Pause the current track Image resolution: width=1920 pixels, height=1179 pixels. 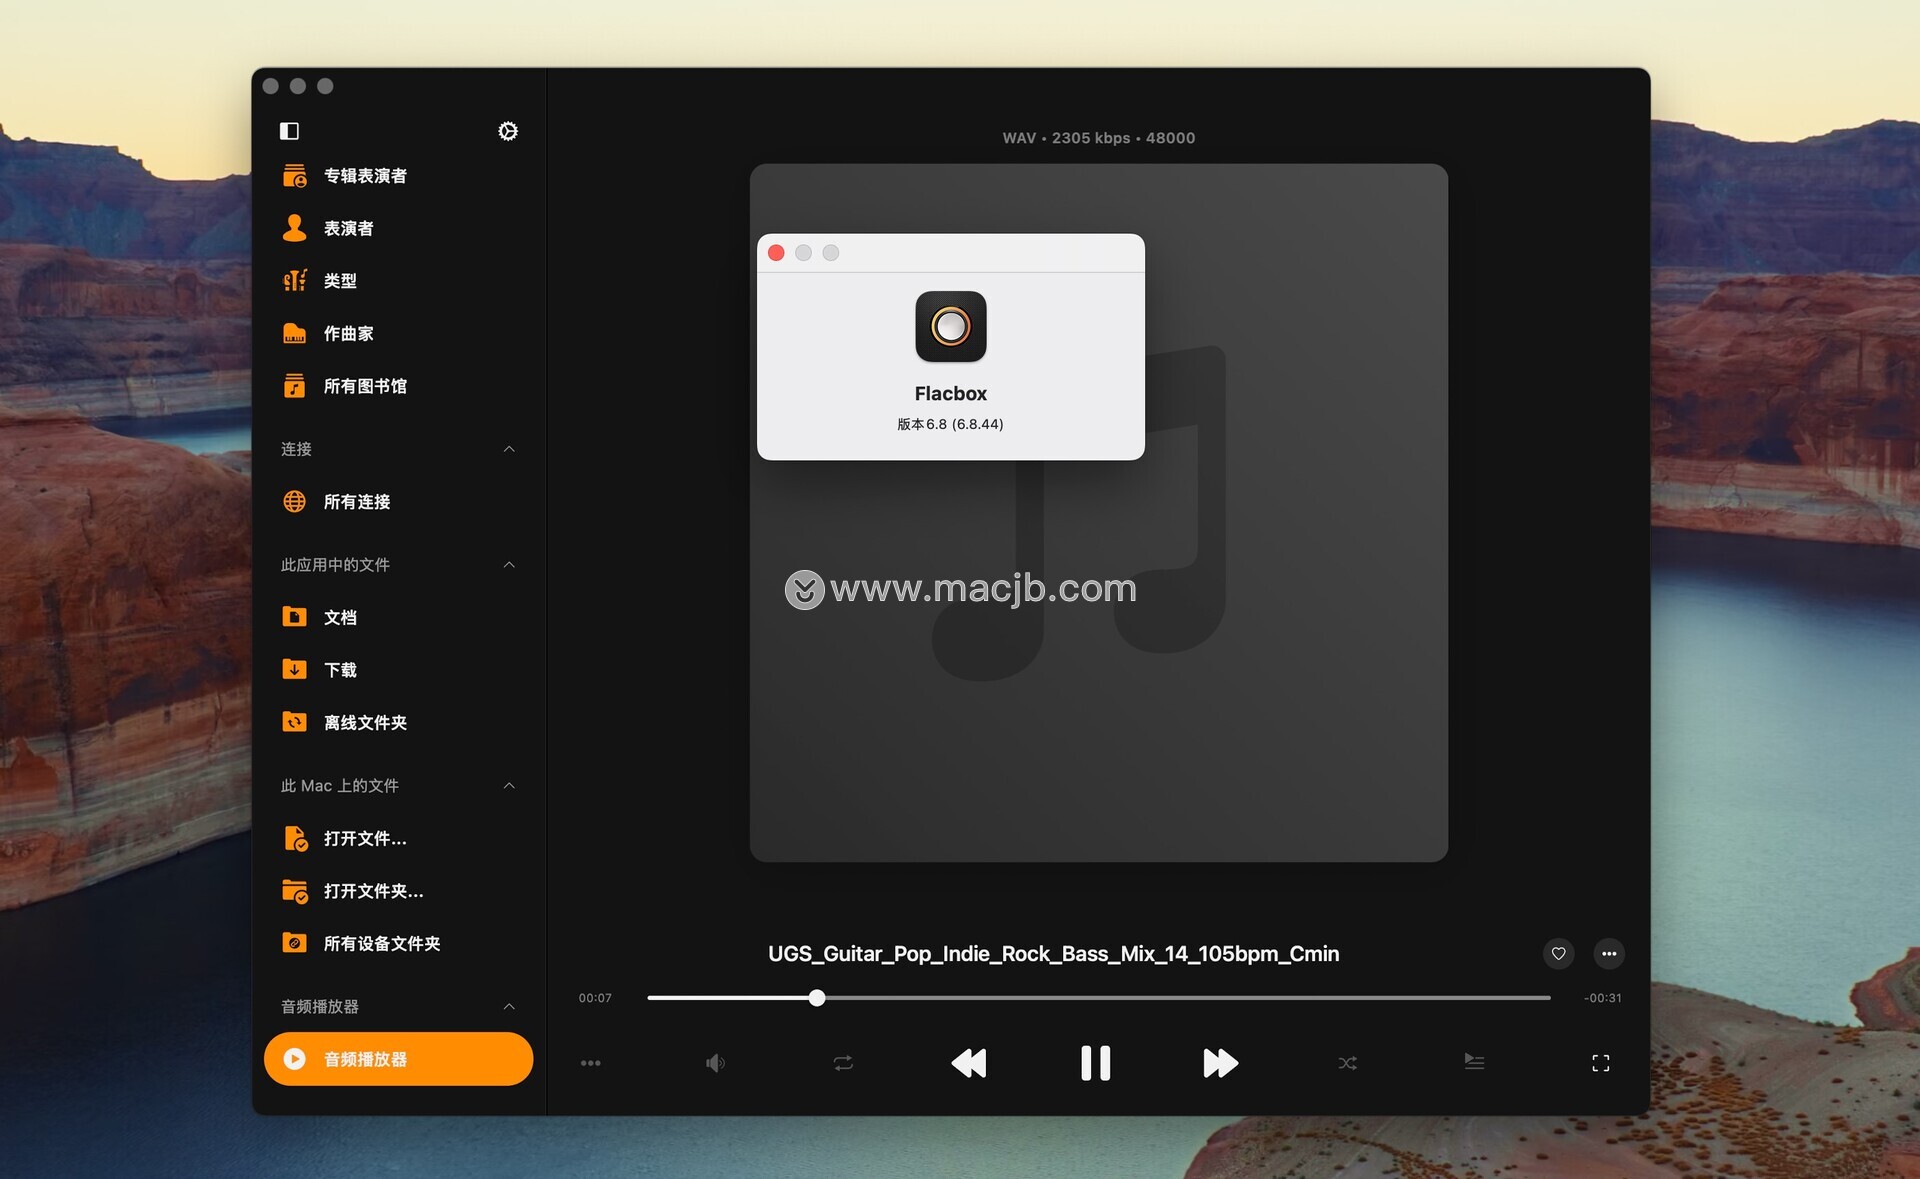(x=1095, y=1063)
